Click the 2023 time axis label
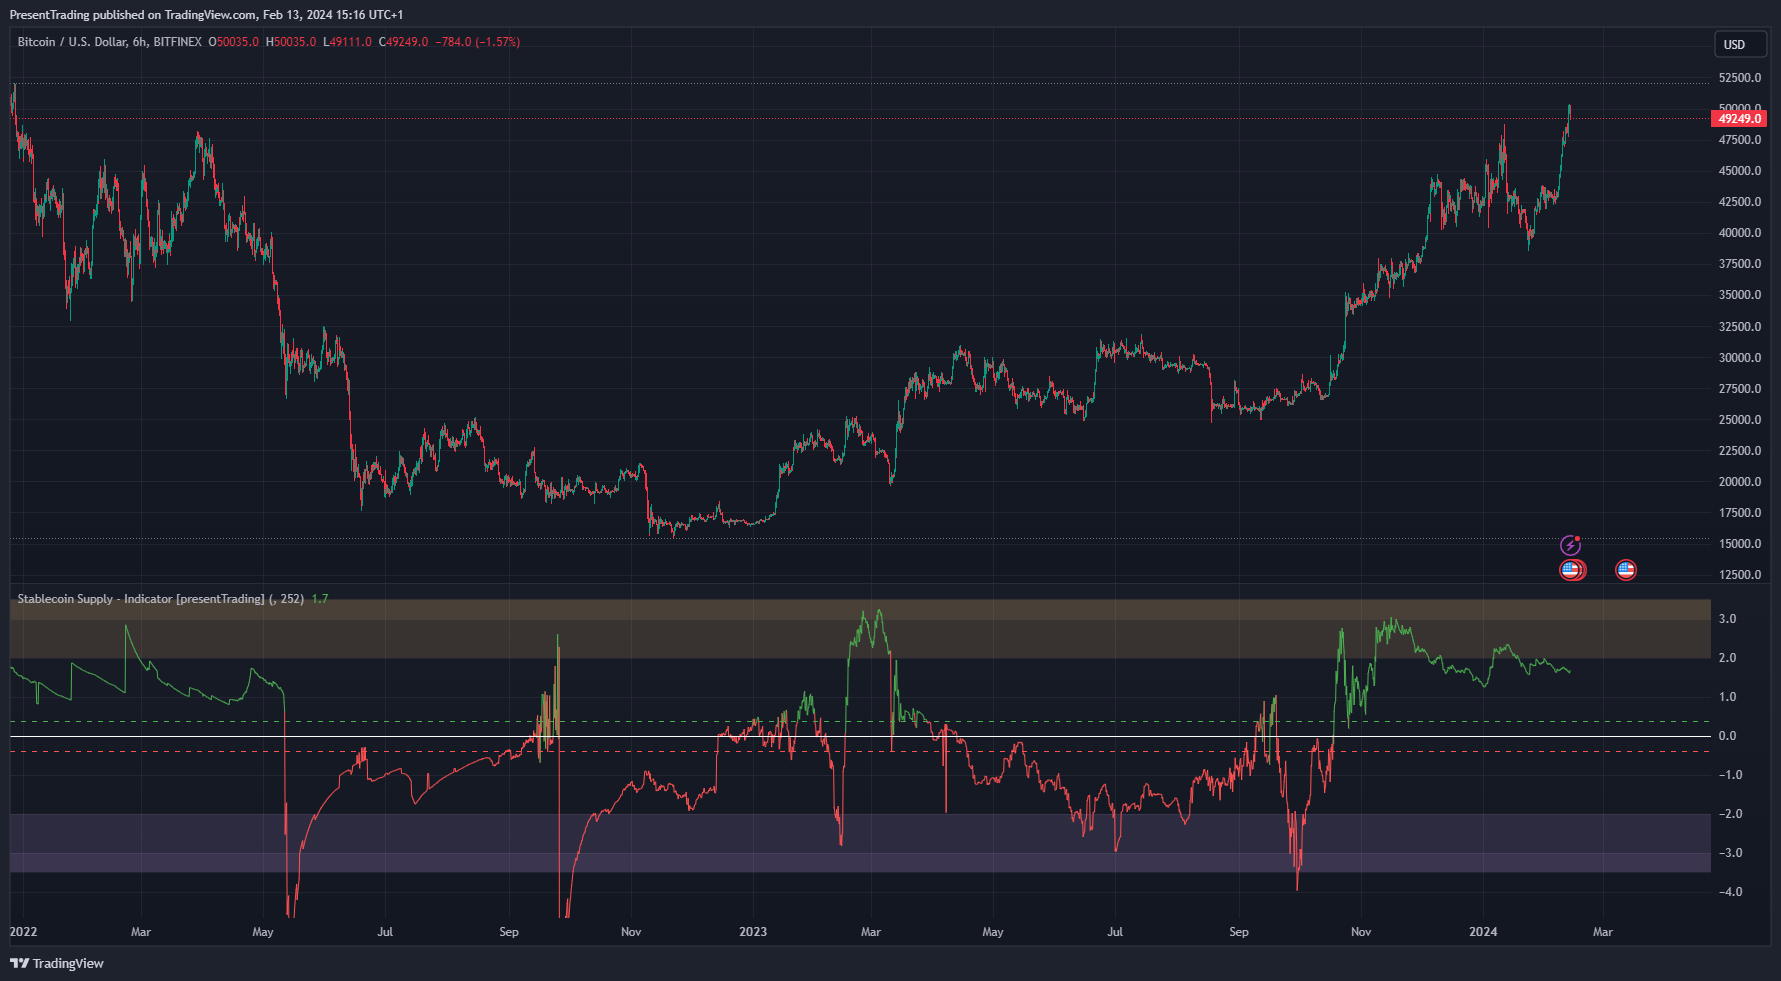The height and width of the screenshot is (981, 1781). (753, 932)
